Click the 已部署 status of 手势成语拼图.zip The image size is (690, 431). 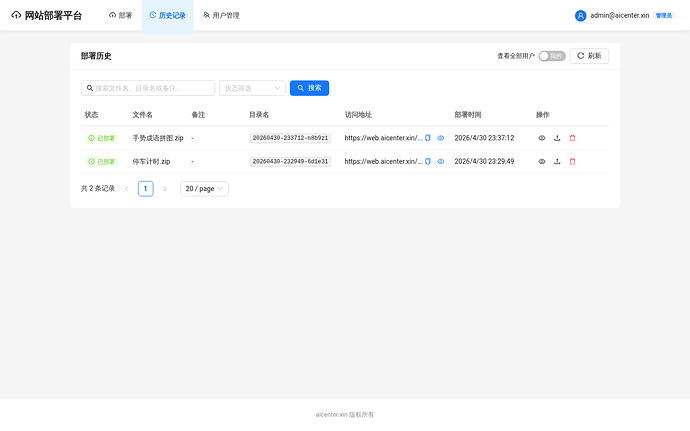[102, 138]
